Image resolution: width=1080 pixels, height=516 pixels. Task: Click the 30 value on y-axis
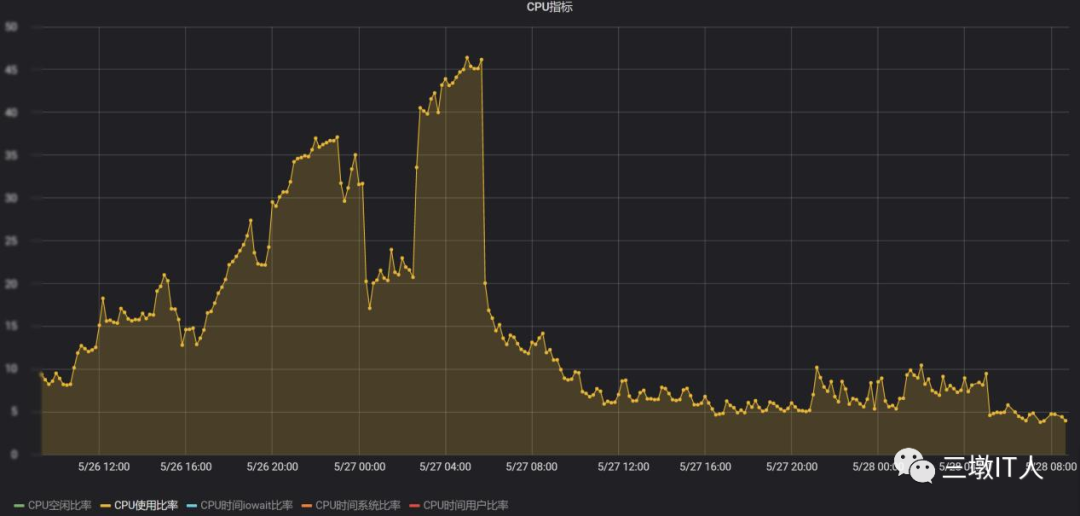tap(11, 198)
